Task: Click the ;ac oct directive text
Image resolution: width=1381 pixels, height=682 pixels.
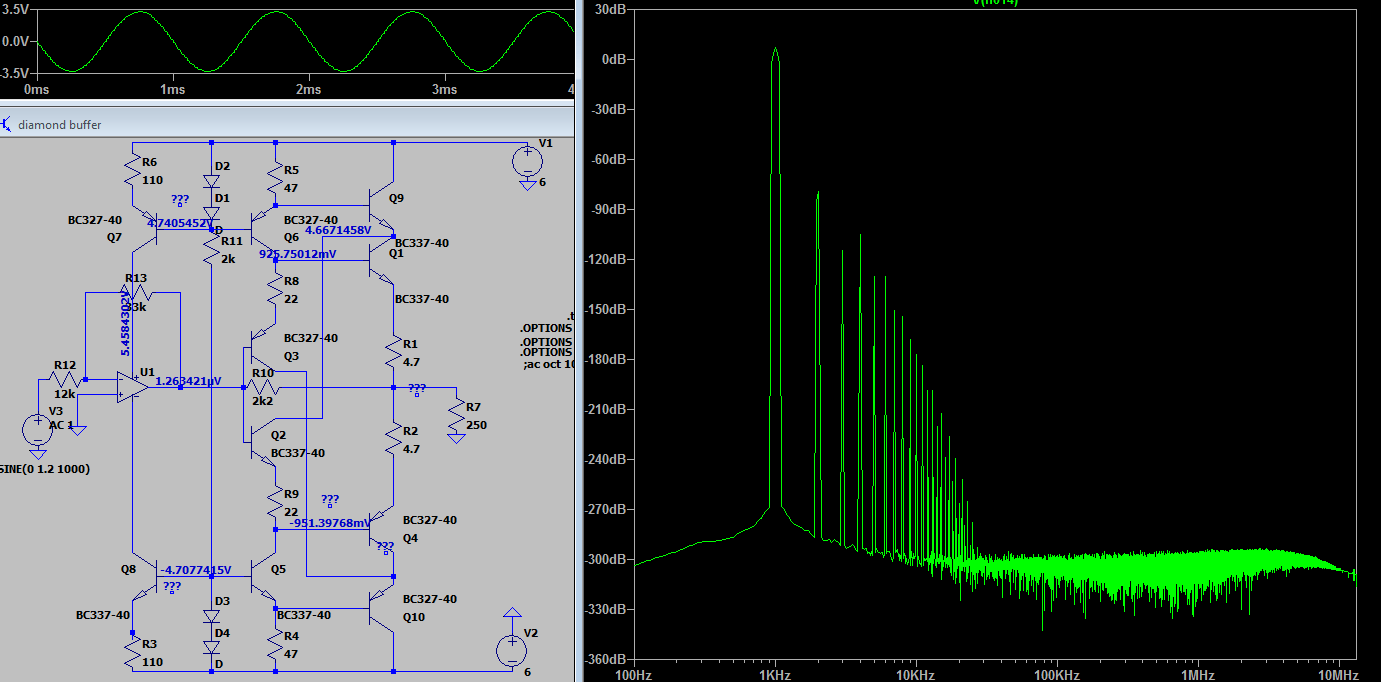Action: coord(549,364)
